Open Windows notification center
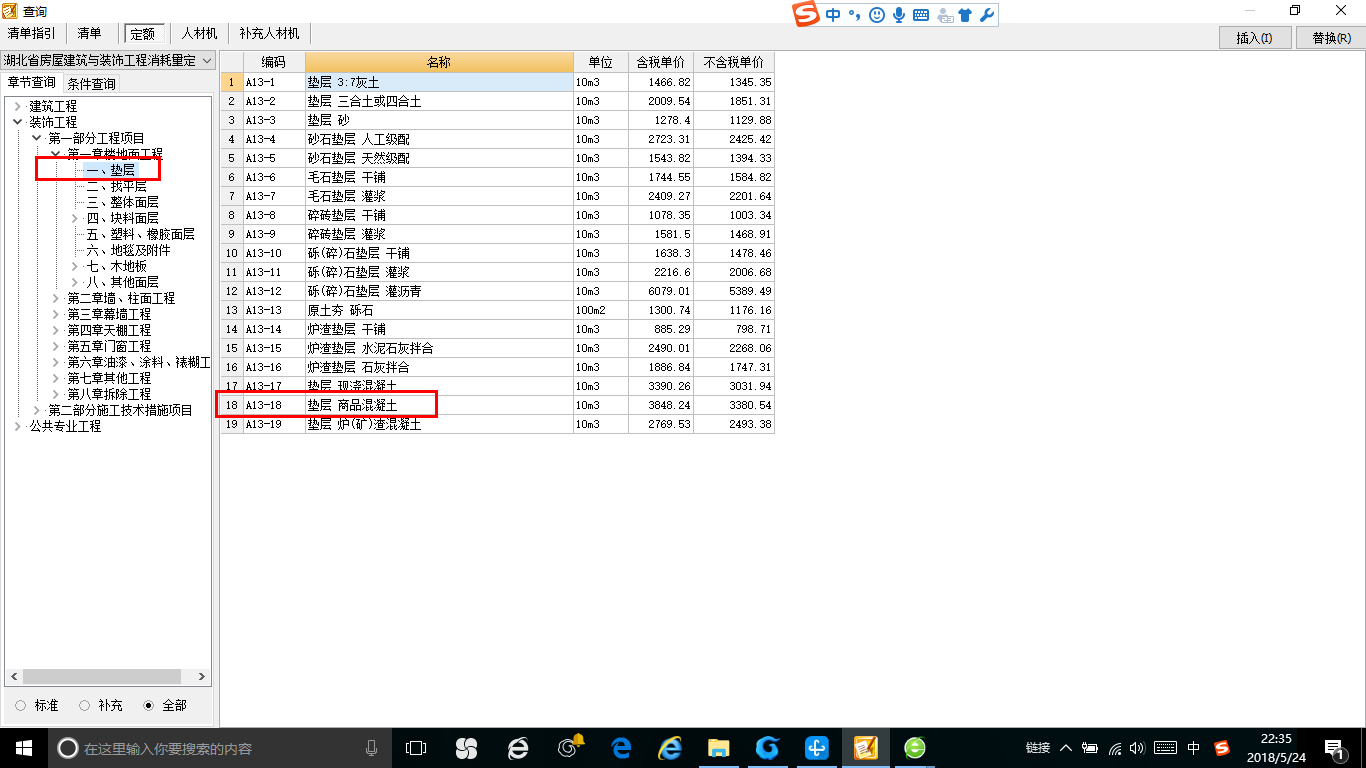This screenshot has height=768, width=1366. (1334, 748)
